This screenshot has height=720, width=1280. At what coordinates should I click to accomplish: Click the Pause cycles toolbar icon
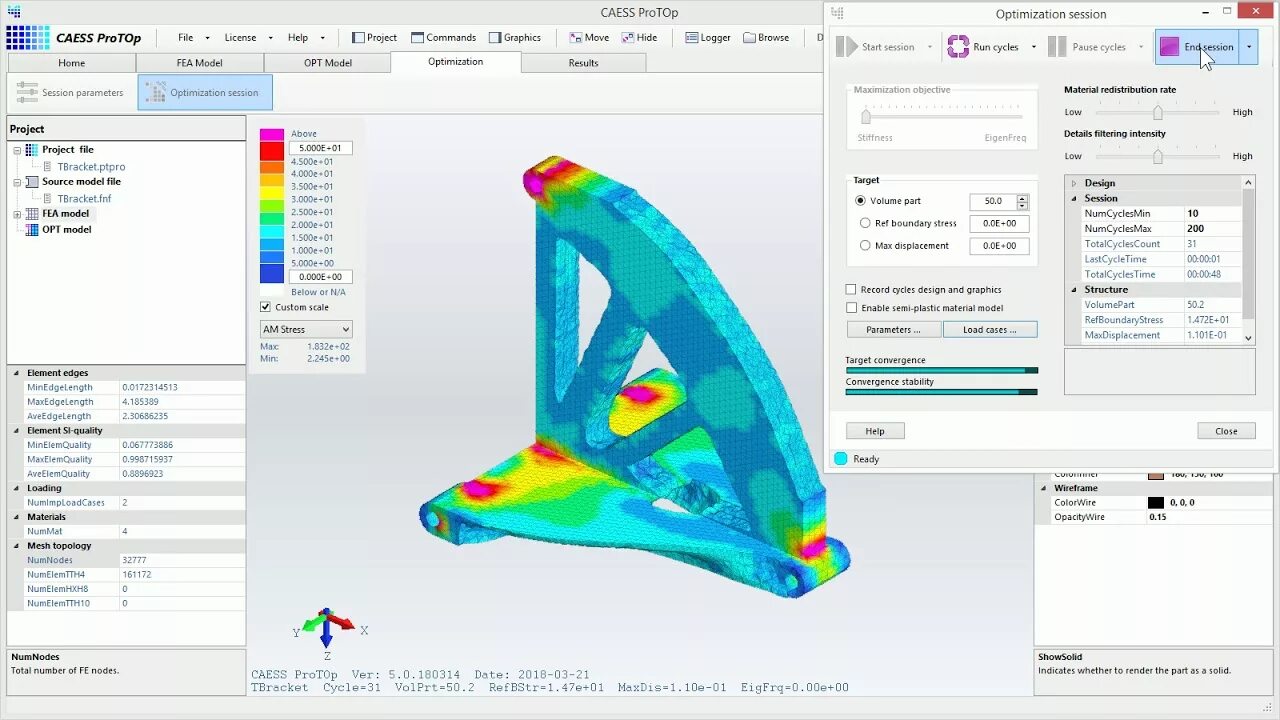[1057, 47]
